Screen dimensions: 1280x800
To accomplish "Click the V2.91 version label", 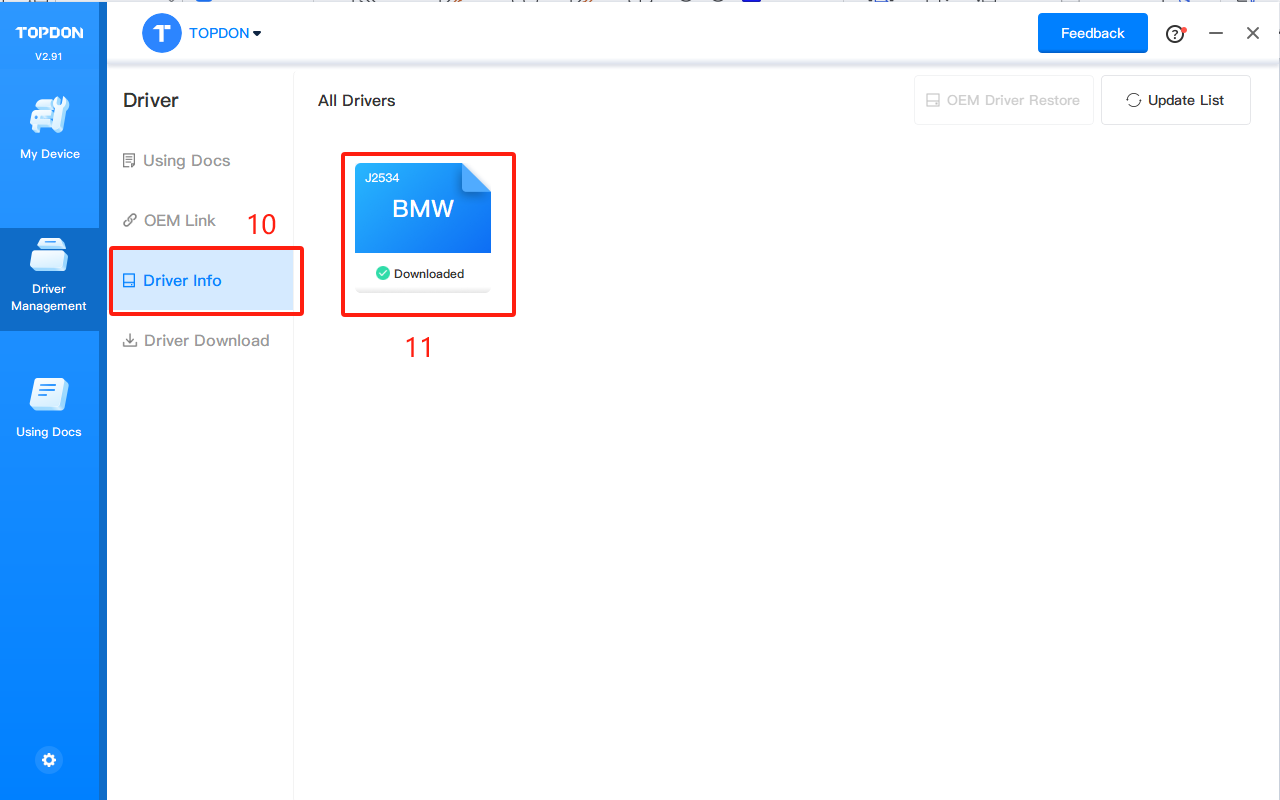I will click(49, 56).
